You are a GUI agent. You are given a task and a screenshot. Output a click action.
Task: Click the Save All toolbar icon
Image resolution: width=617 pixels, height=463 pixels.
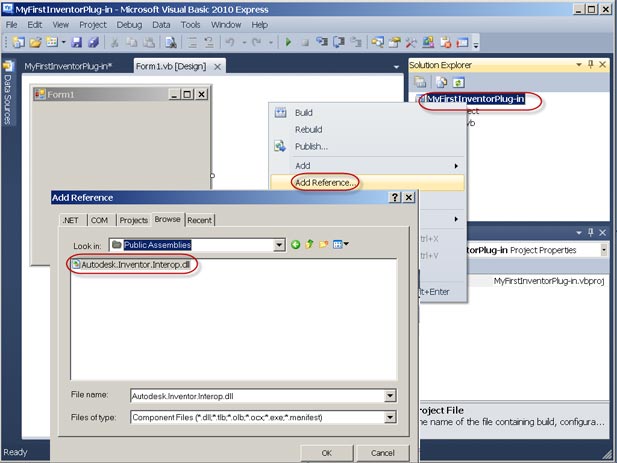click(x=93, y=43)
